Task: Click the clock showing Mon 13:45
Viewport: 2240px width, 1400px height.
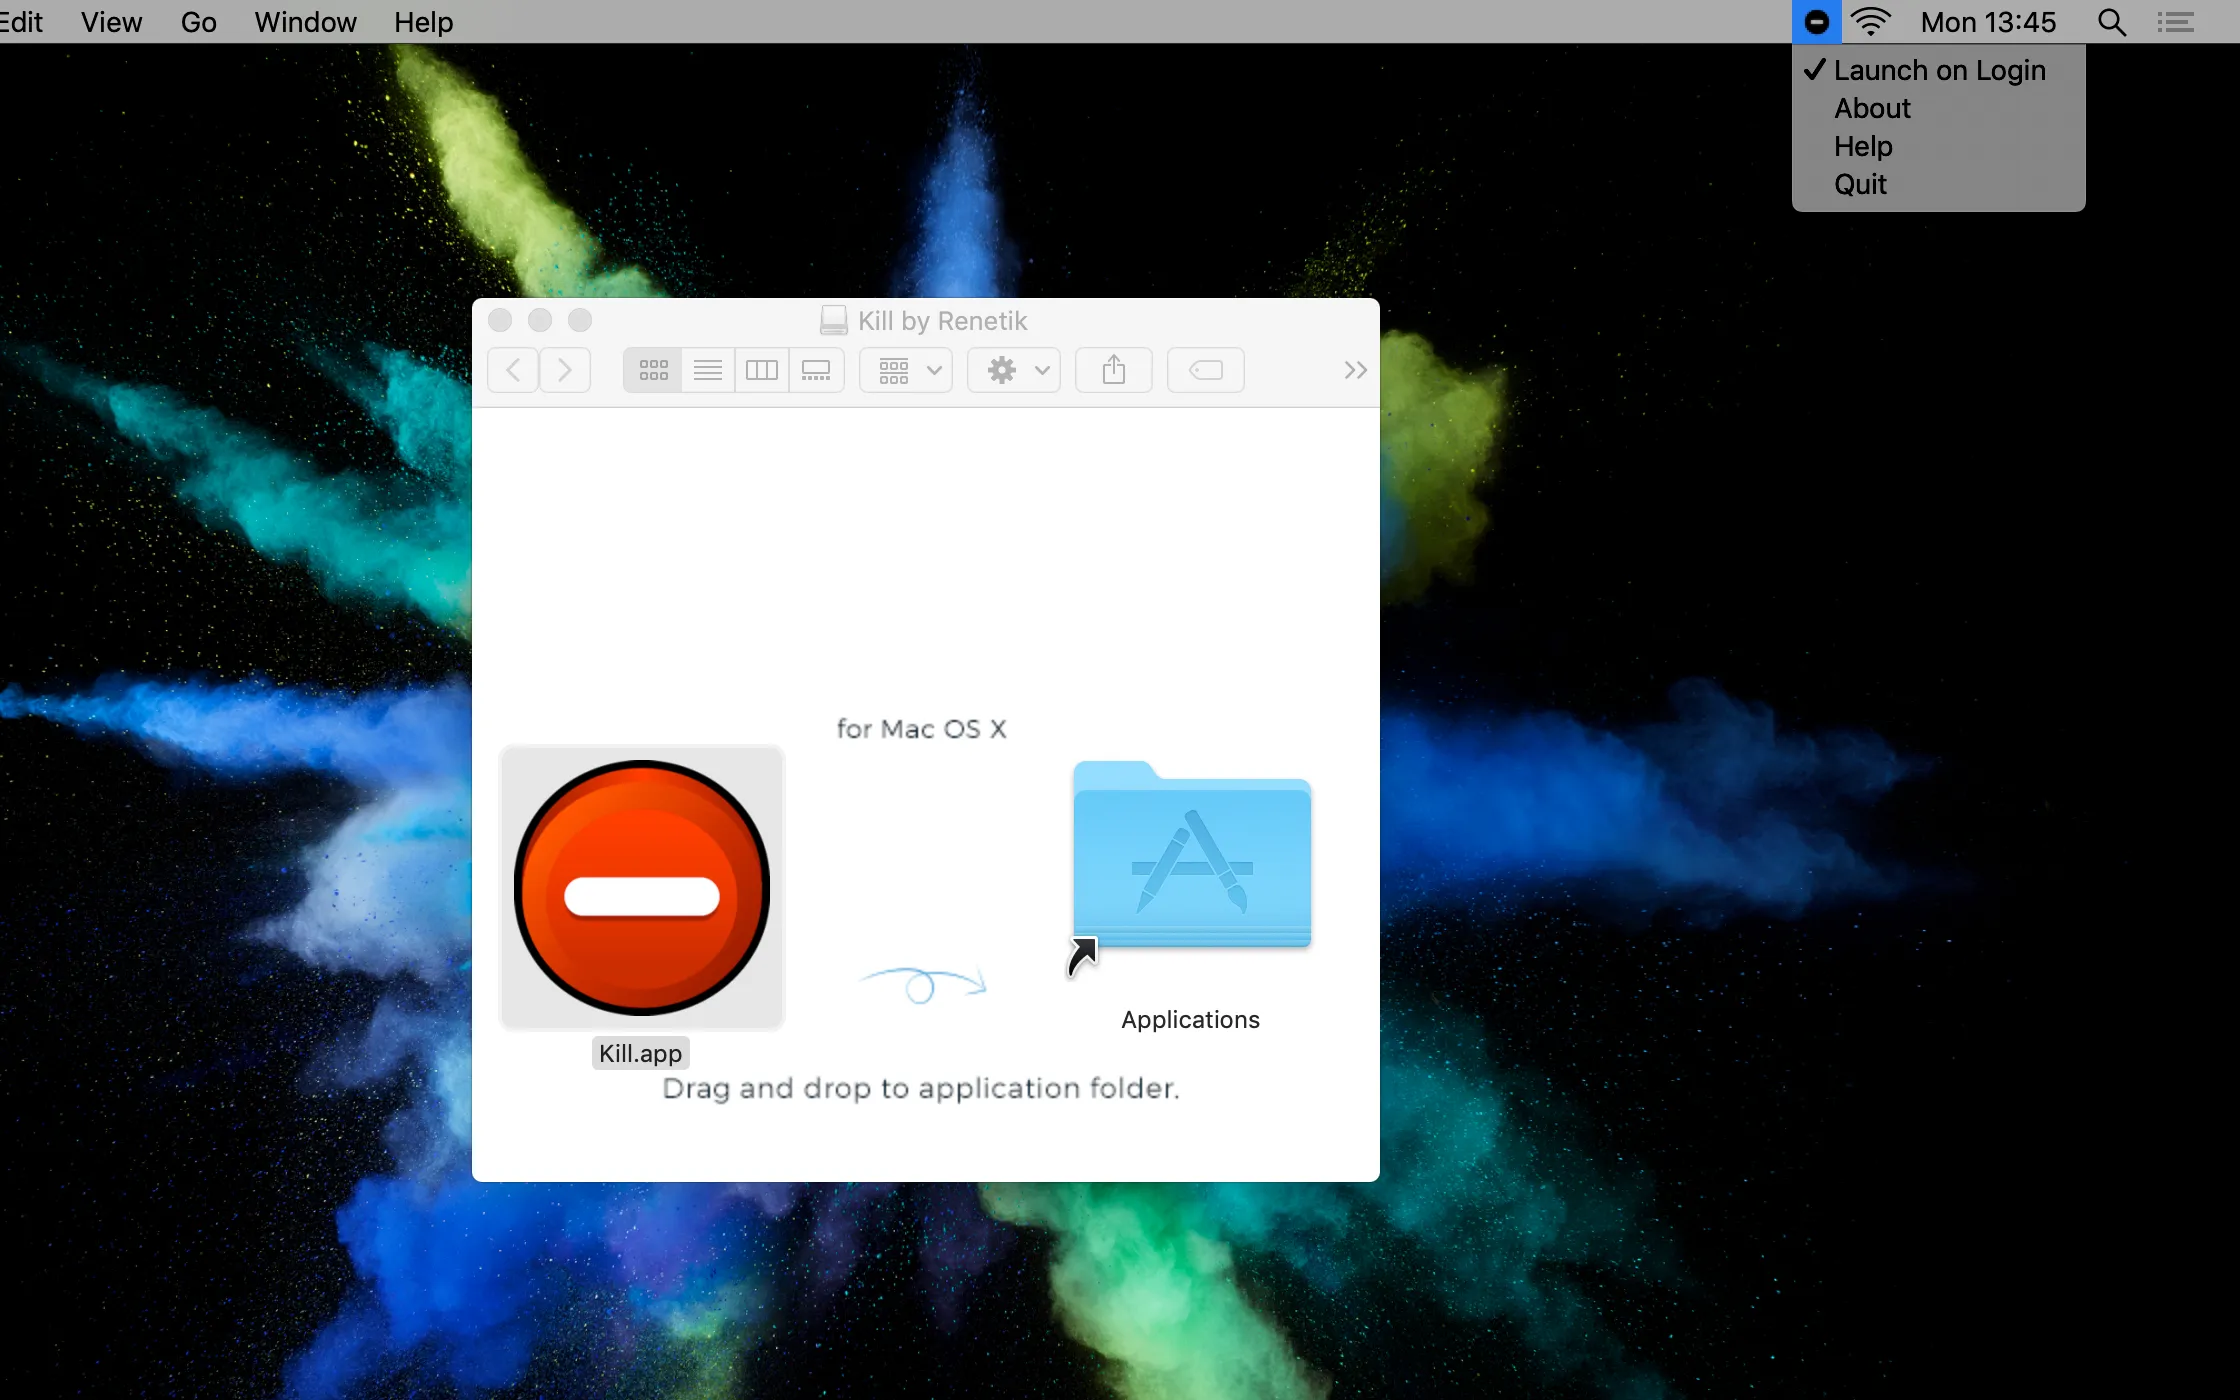Action: point(1988,22)
